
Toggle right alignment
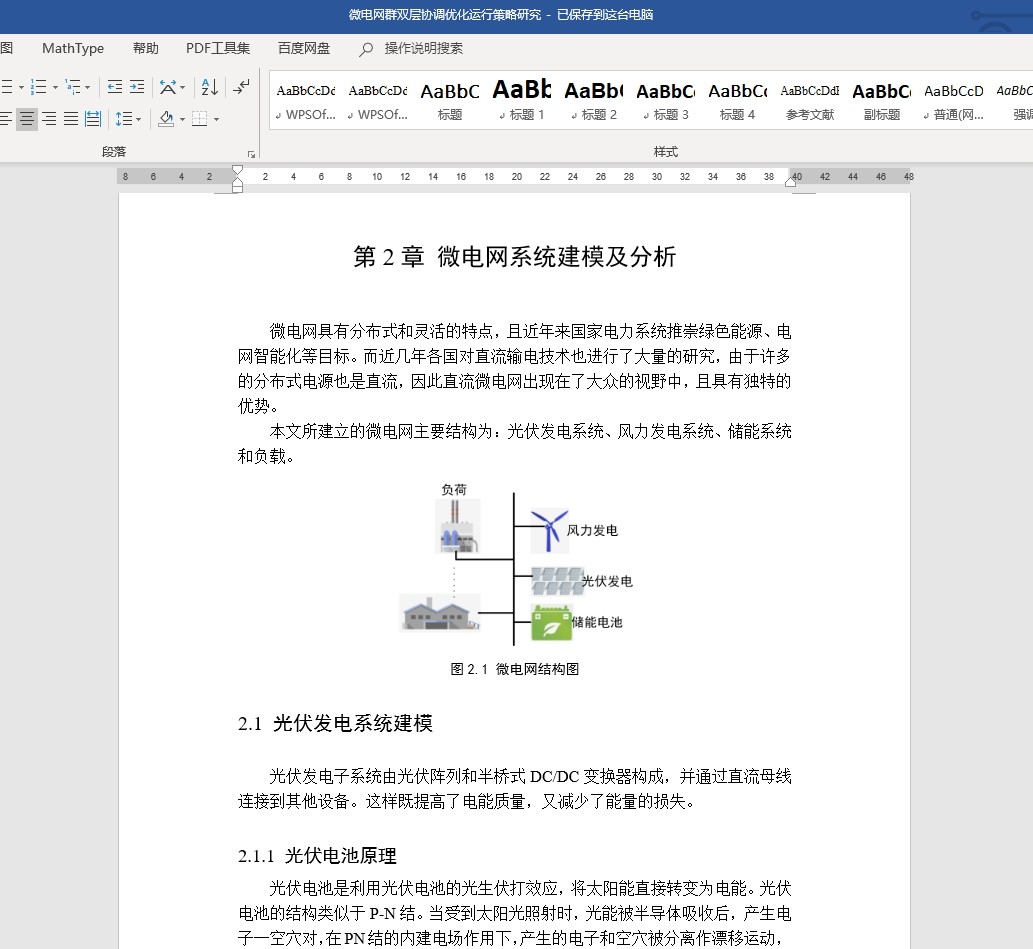[x=49, y=119]
